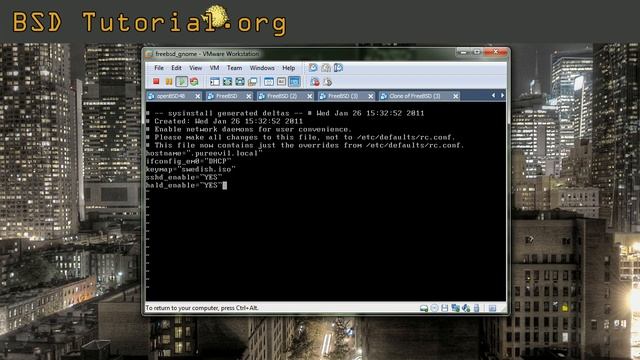
Task: Click the message log icon in status bar
Action: point(492,308)
